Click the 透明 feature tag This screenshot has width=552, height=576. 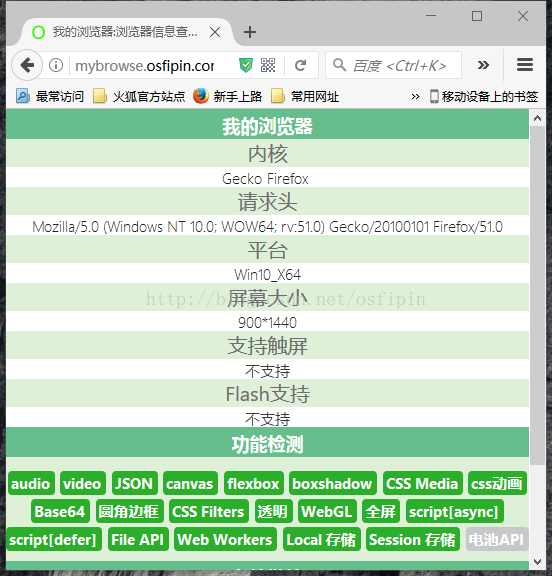pos(274,511)
